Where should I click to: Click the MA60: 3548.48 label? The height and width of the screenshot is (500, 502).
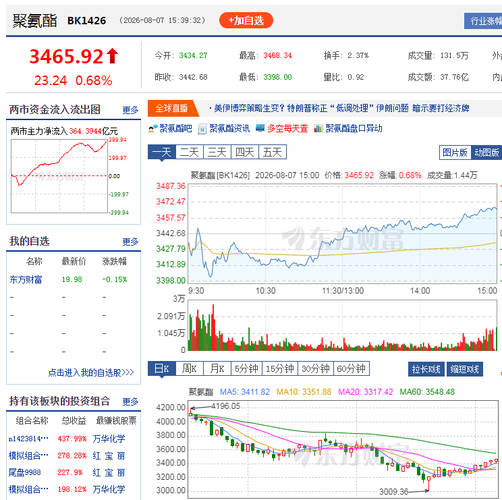tap(427, 392)
